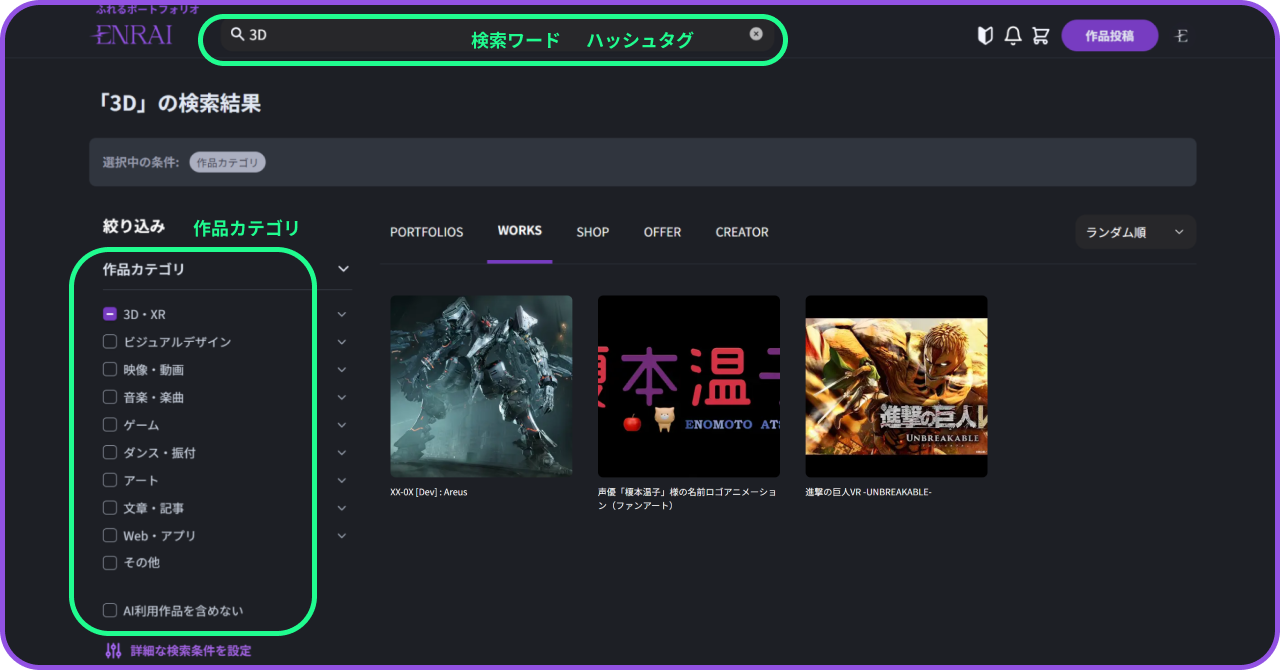This screenshot has width=1280, height=670.
Task: Switch to the PORTFOLIOS tab
Action: [426, 232]
